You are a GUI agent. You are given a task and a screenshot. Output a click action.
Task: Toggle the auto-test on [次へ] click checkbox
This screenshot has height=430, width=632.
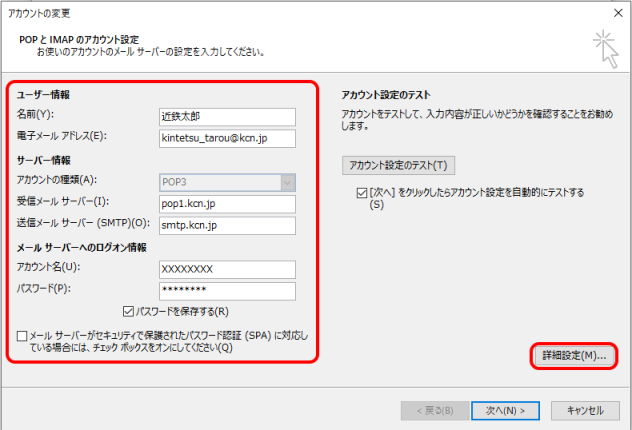click(x=362, y=193)
